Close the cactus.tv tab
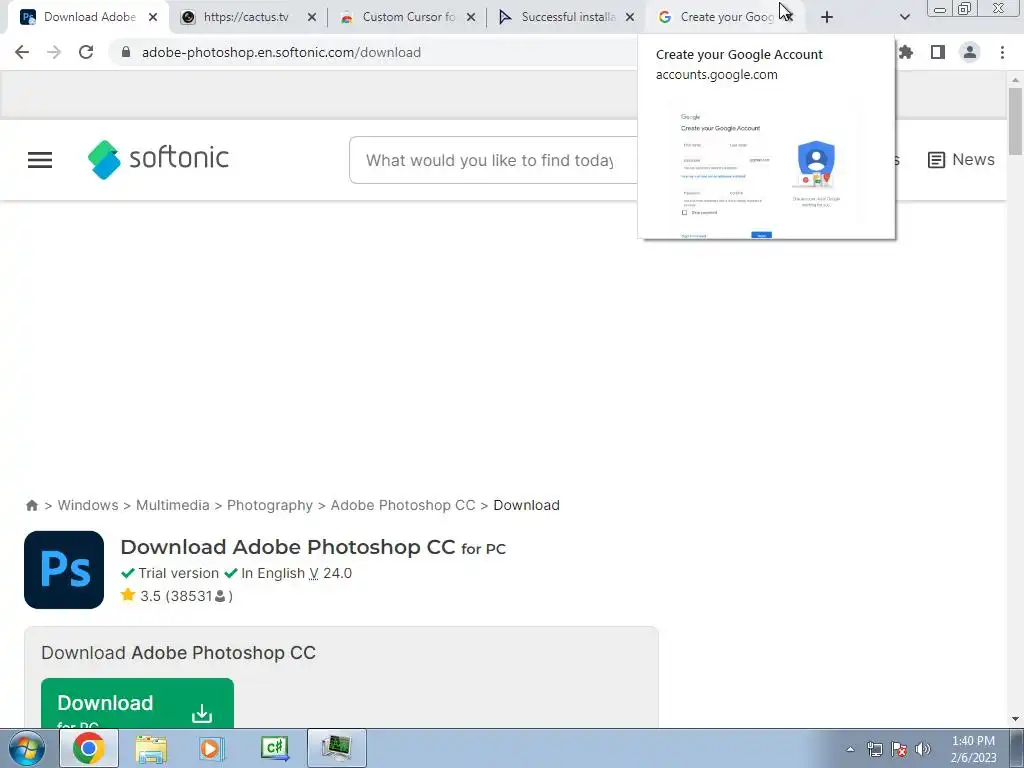Image resolution: width=1024 pixels, height=768 pixels. tap(312, 18)
